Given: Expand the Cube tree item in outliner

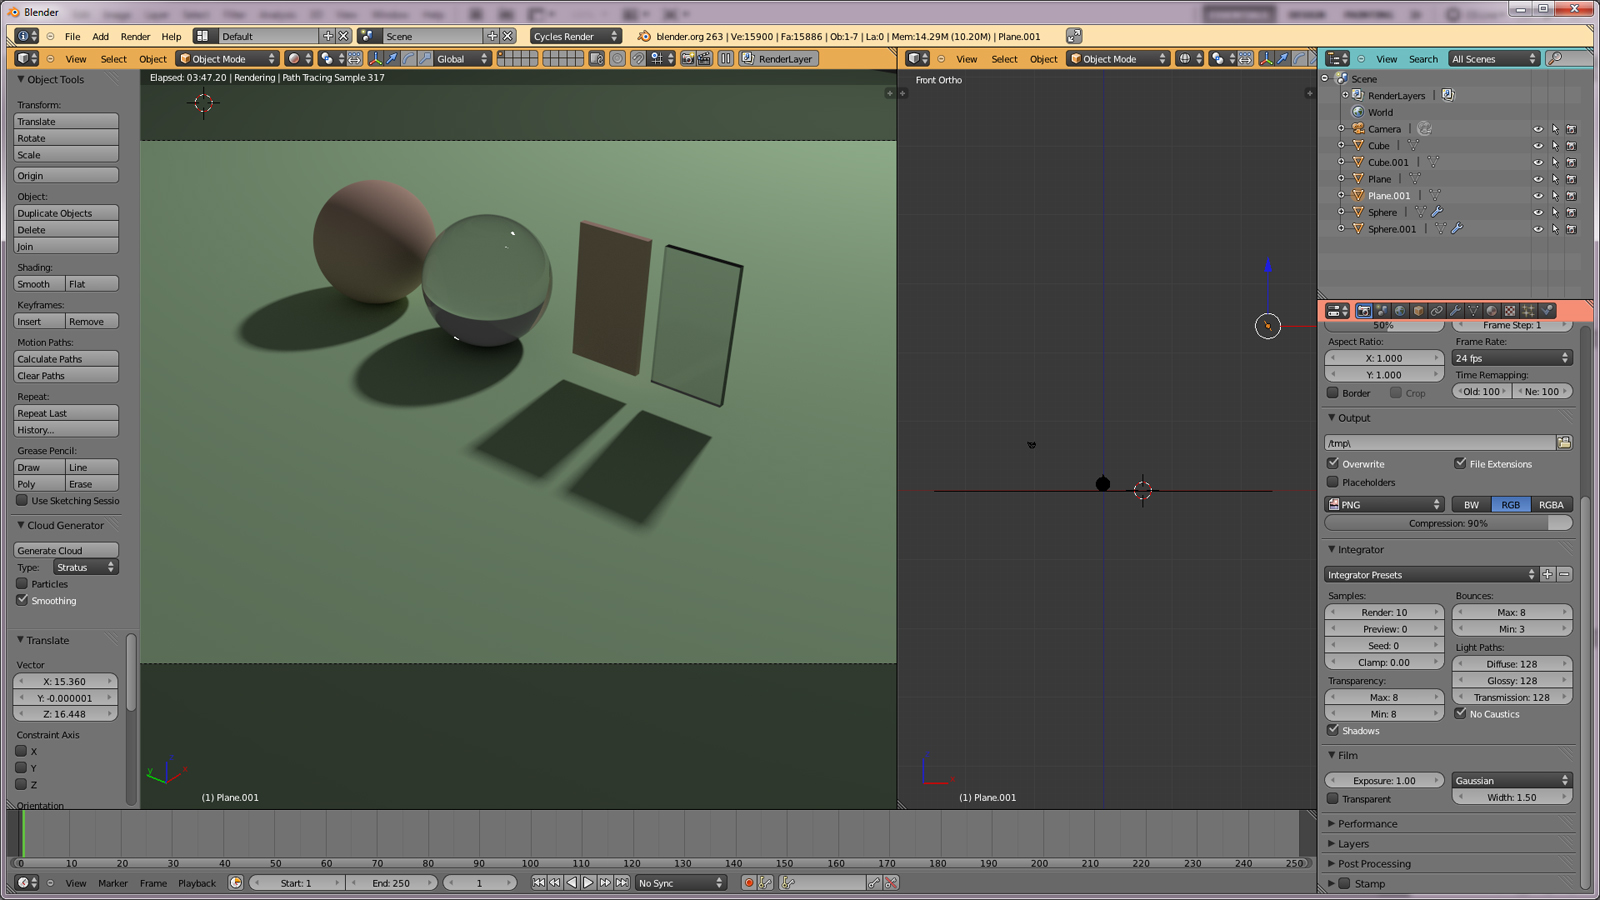Looking at the screenshot, I should tap(1341, 145).
